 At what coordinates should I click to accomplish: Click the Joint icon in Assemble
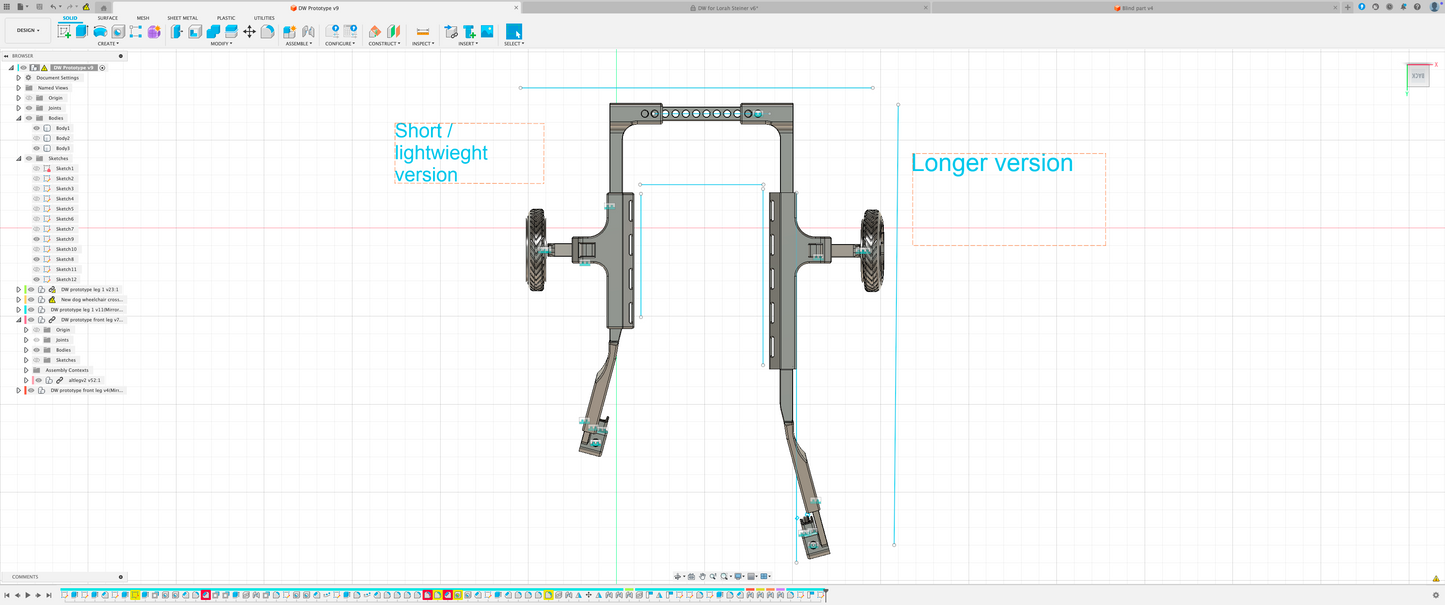coord(308,32)
